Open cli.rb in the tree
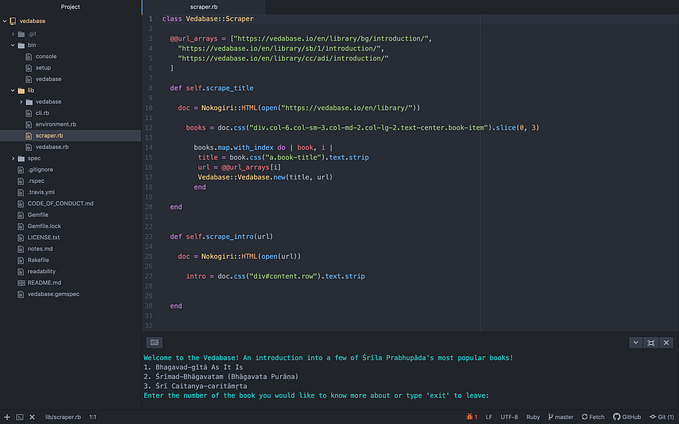This screenshot has height=424, width=679. [42, 113]
